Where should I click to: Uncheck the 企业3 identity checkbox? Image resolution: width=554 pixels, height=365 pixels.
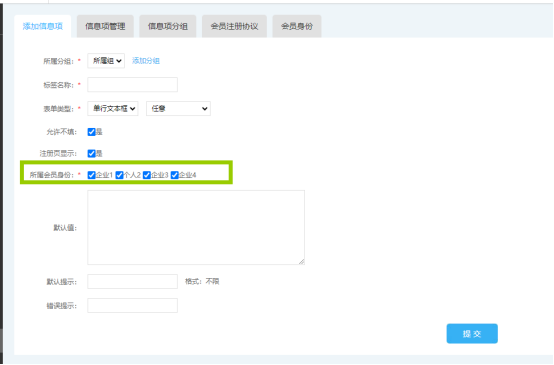point(147,175)
